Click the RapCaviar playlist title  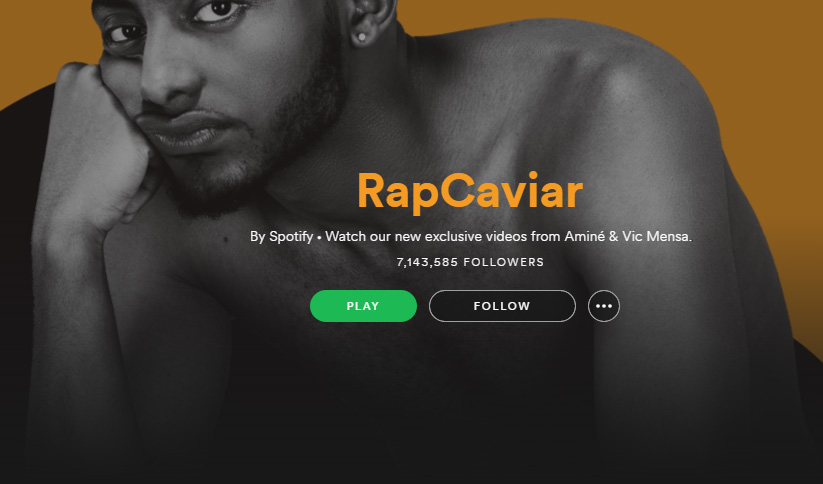[470, 192]
